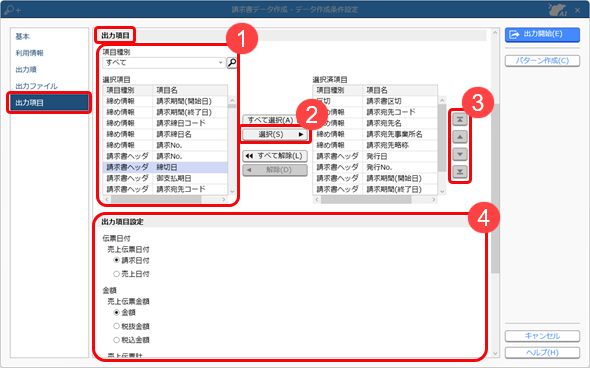Select the 締切日 row in 選択項目

(165, 167)
